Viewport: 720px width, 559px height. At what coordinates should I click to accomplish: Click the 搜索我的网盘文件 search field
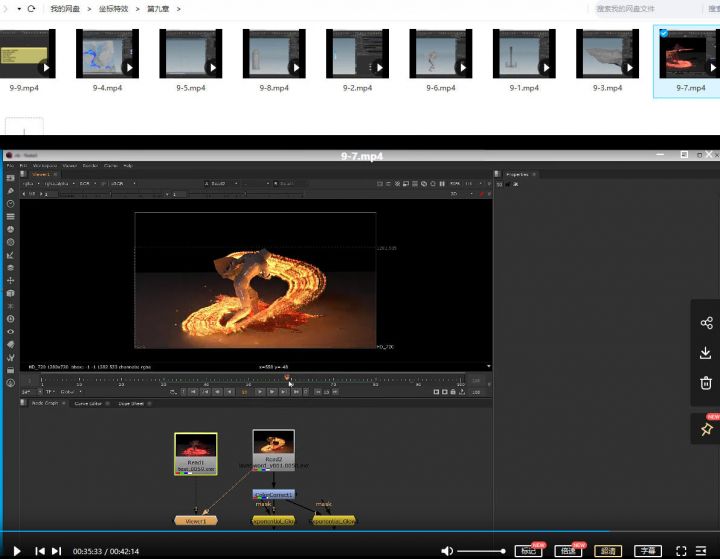click(x=647, y=9)
